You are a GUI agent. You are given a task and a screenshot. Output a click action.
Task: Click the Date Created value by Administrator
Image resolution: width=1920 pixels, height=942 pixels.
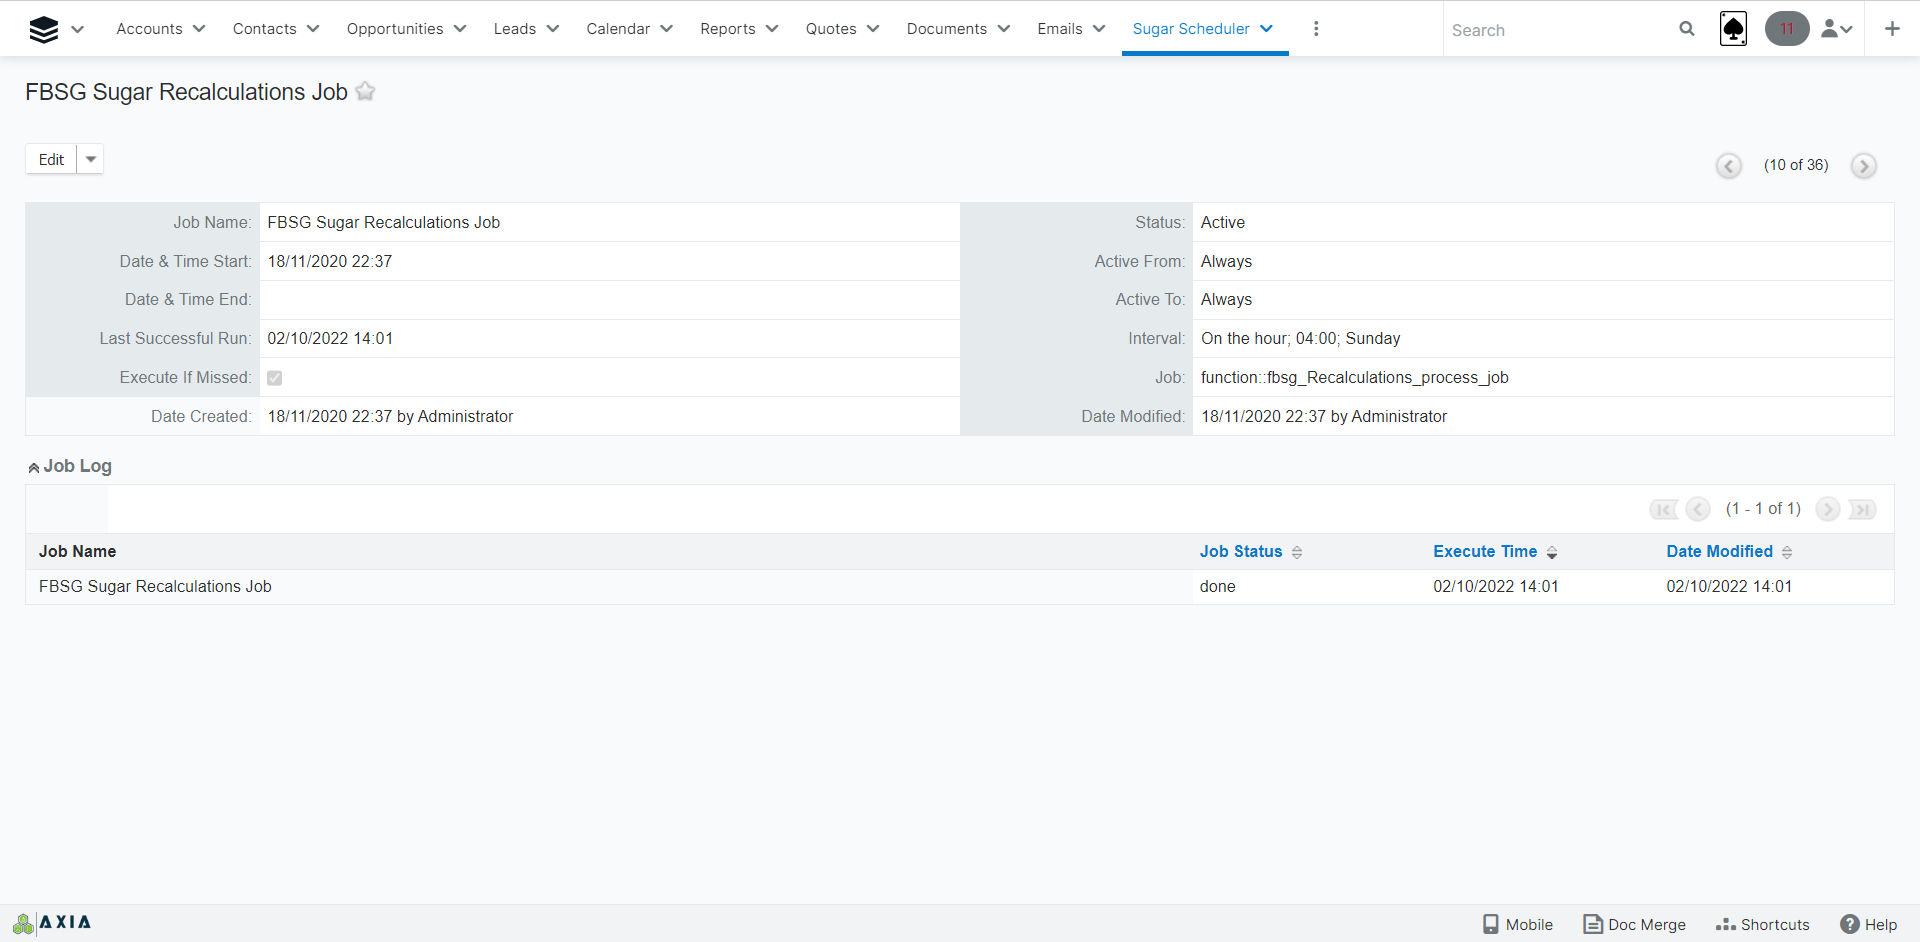pyautogui.click(x=390, y=417)
